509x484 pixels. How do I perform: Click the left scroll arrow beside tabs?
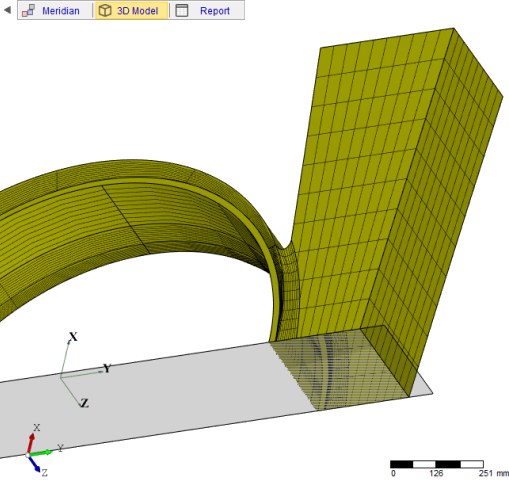(7, 10)
